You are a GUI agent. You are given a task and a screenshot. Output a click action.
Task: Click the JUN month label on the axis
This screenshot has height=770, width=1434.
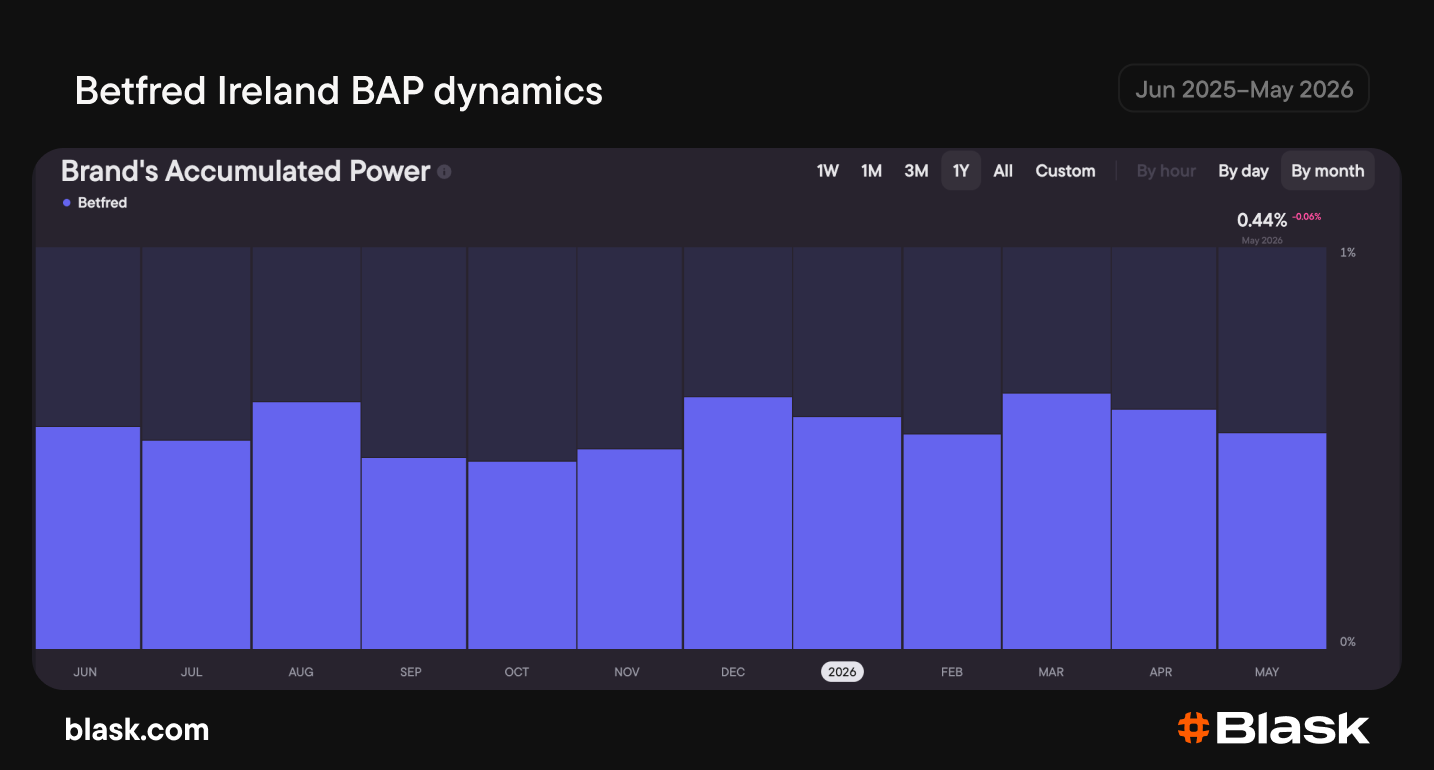click(85, 672)
